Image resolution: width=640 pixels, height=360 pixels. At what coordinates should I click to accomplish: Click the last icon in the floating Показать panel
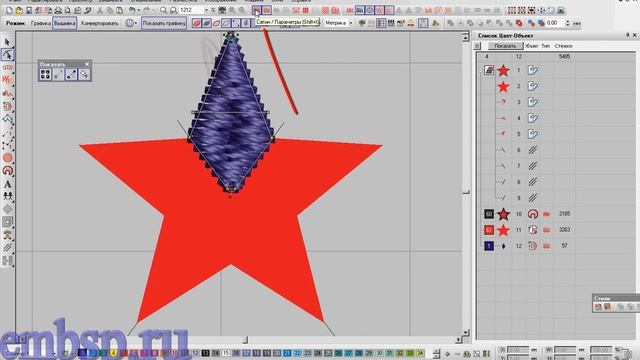point(84,74)
